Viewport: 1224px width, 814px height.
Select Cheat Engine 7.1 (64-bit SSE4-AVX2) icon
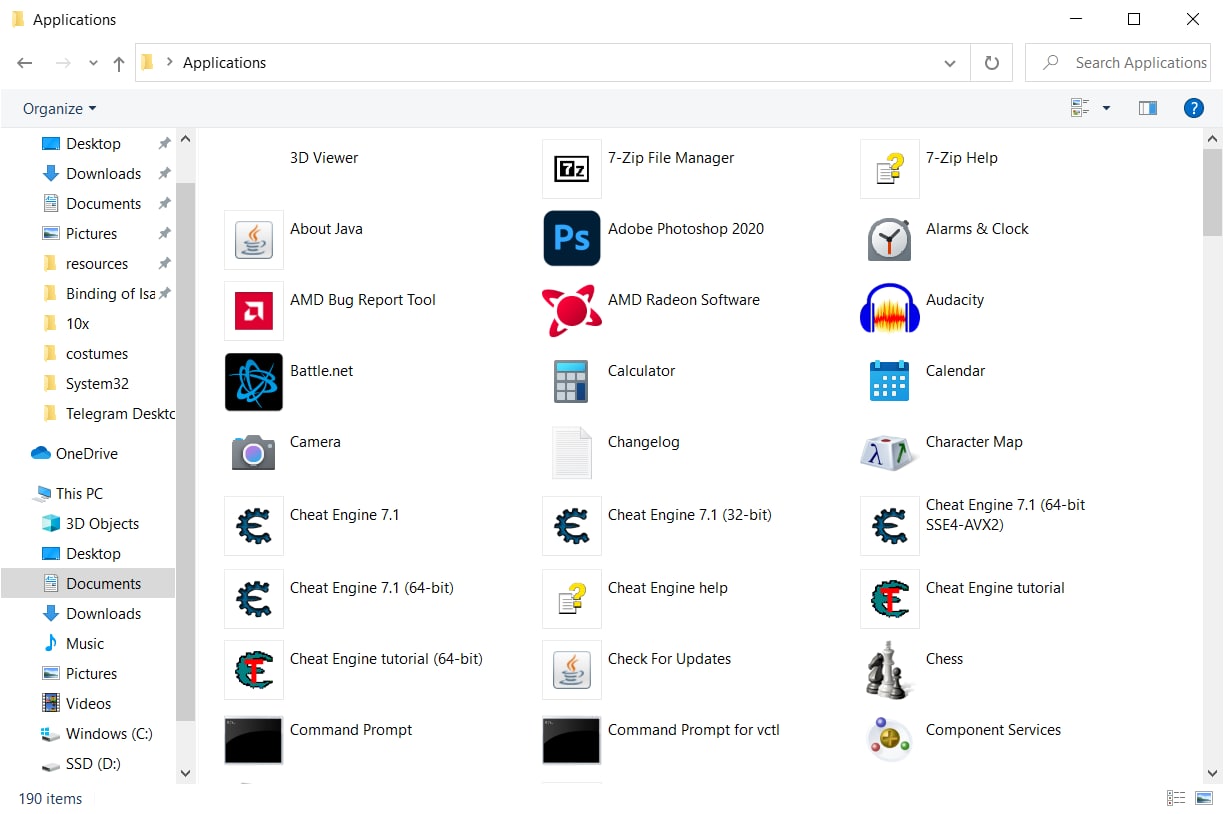click(x=890, y=526)
